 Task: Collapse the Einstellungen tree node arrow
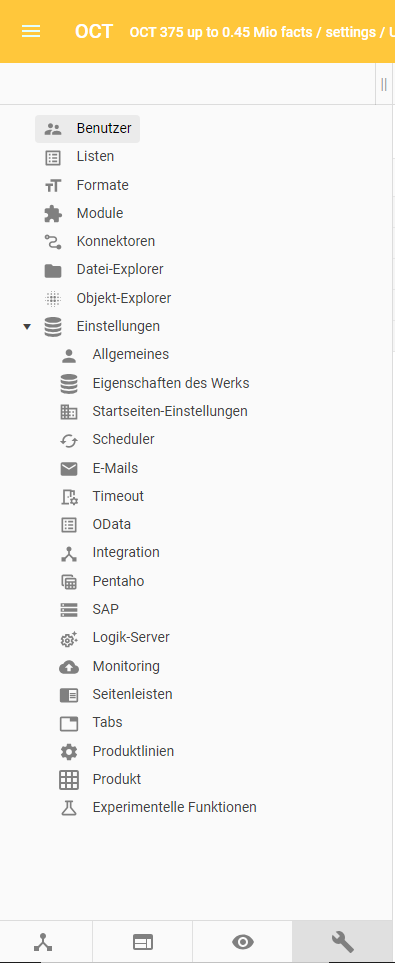point(26,327)
